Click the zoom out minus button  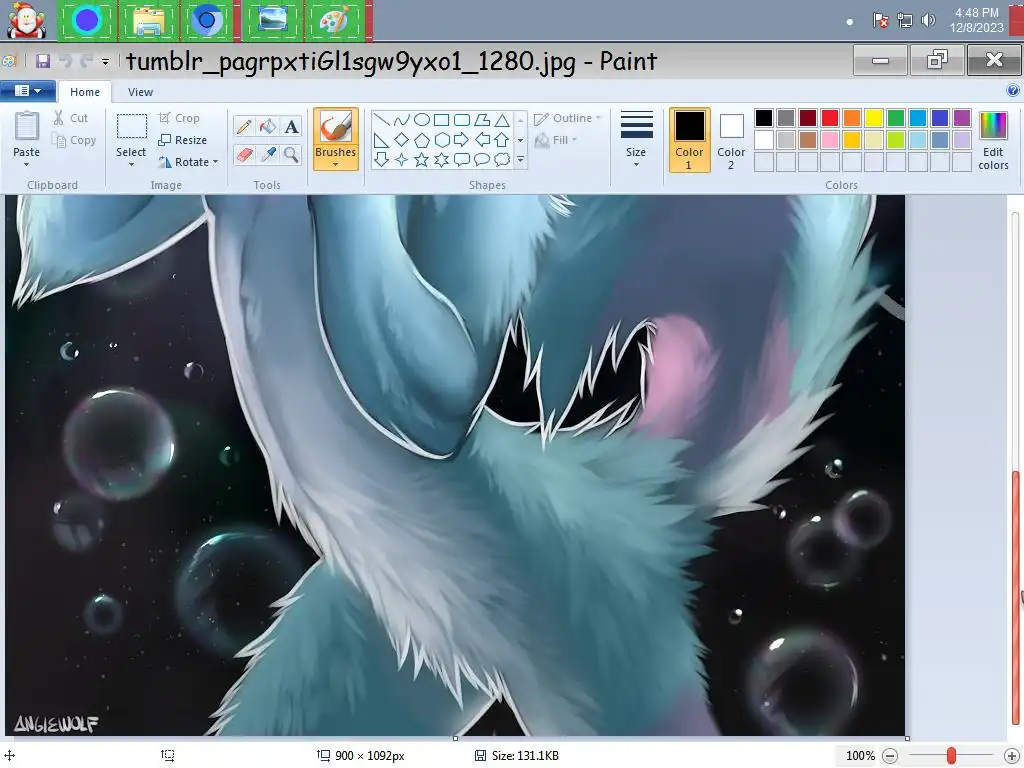[x=890, y=756]
